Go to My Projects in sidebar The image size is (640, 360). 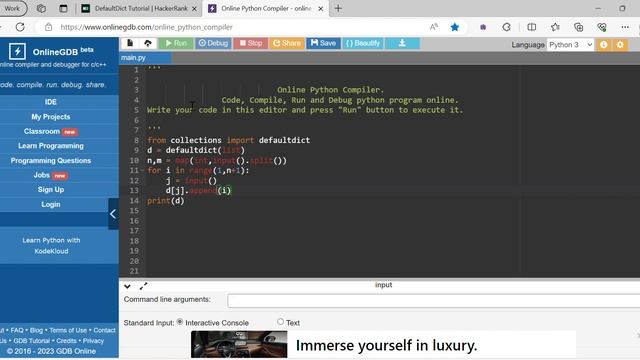point(51,117)
